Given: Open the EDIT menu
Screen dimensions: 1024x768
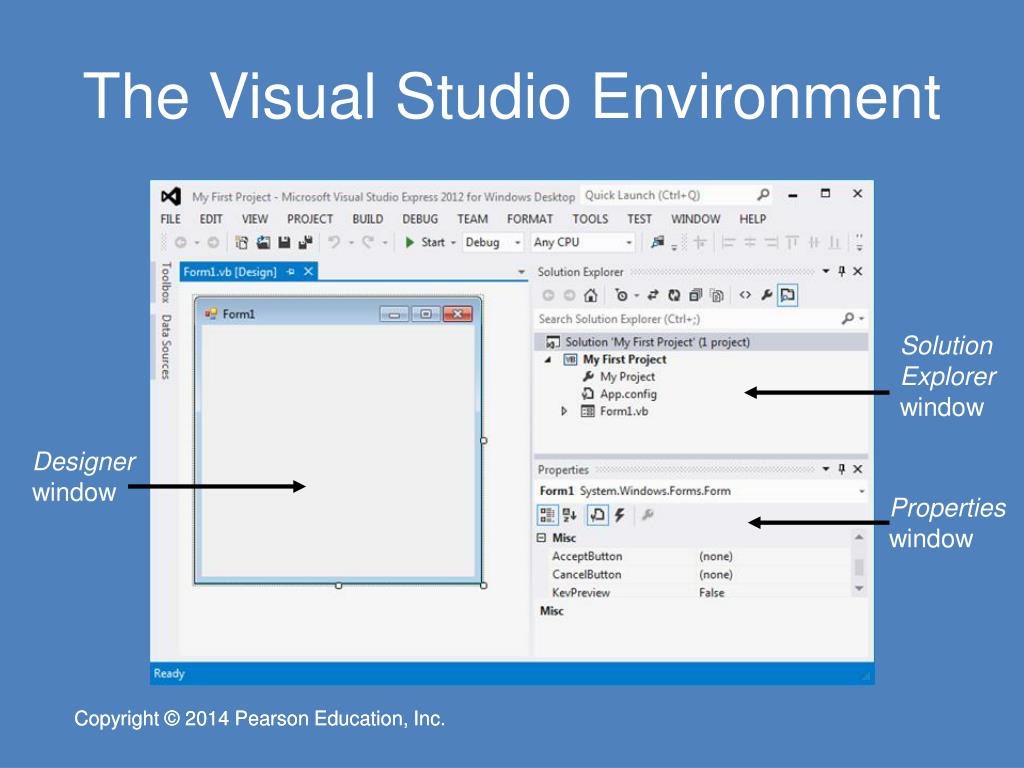Looking at the screenshot, I should pos(210,219).
